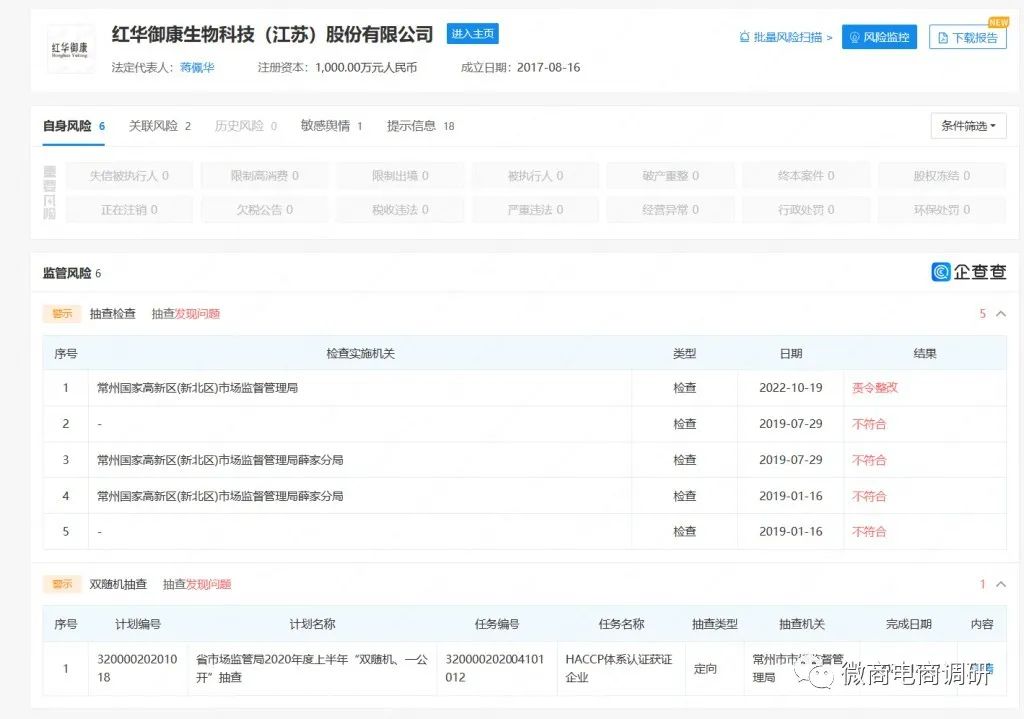Click the 任务名称 column header
Screen dimensions: 1024x719
click(621, 624)
